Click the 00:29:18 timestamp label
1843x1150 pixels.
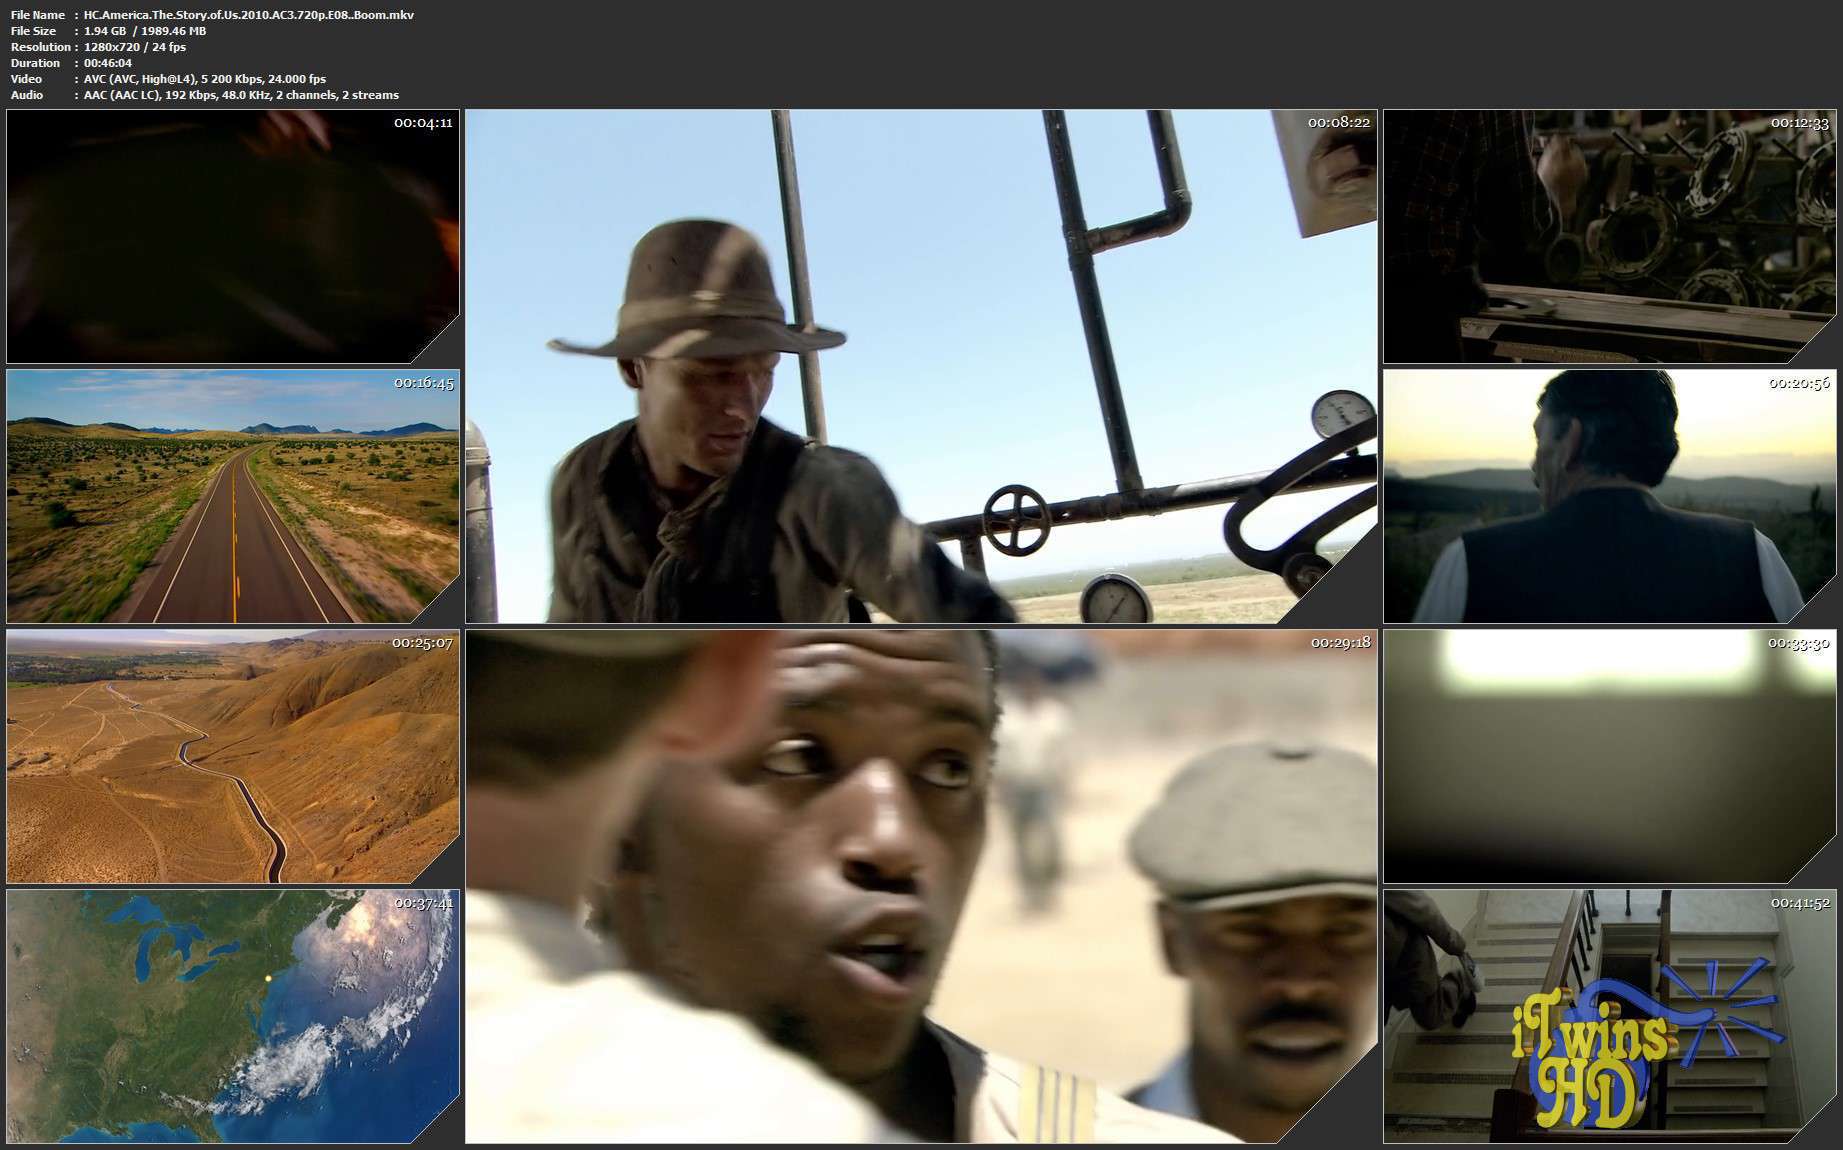click(x=1340, y=642)
